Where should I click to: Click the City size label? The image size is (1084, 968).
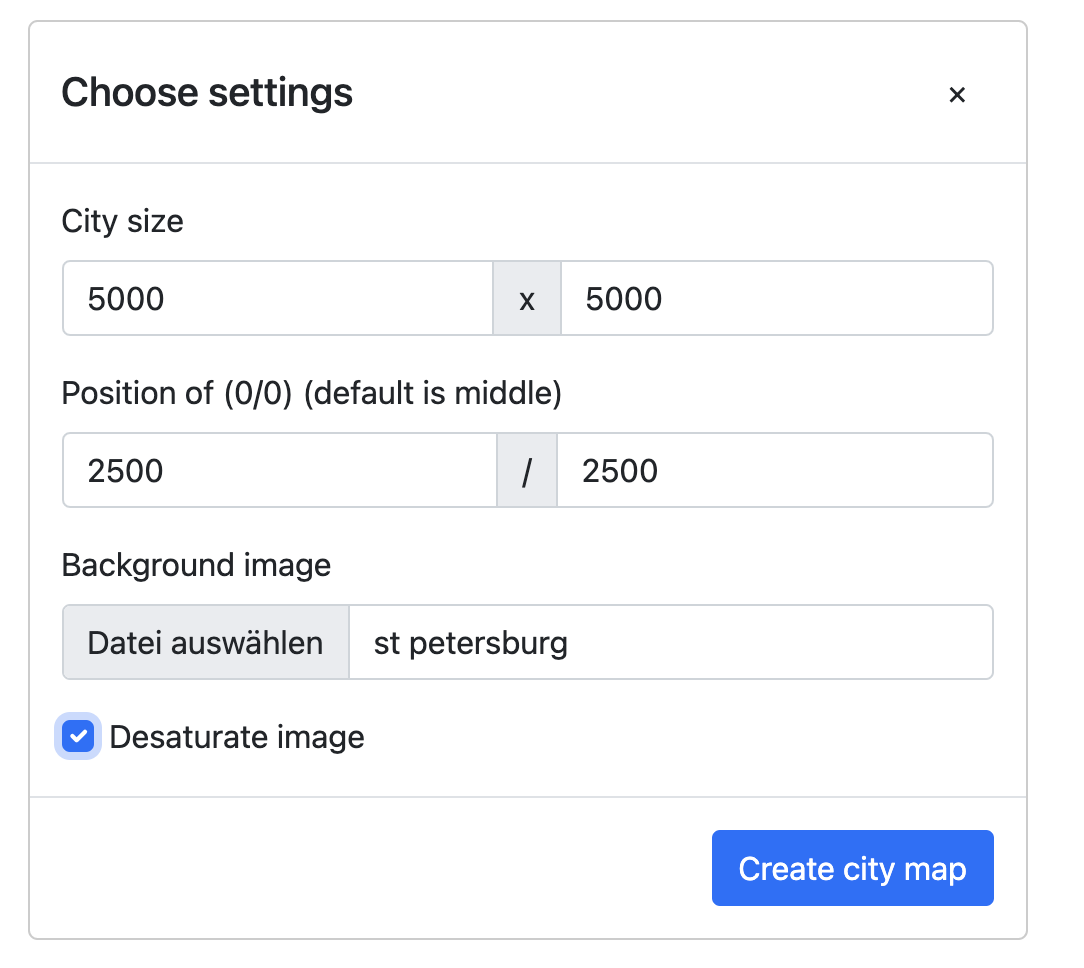(123, 221)
